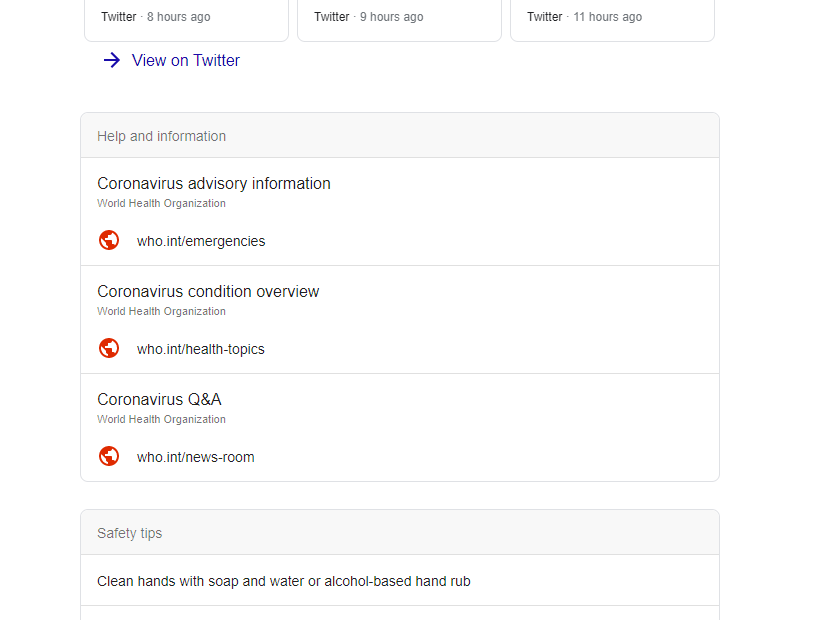The image size is (827, 620).
Task: Select the Clean hands with soap tip
Action: (x=284, y=581)
